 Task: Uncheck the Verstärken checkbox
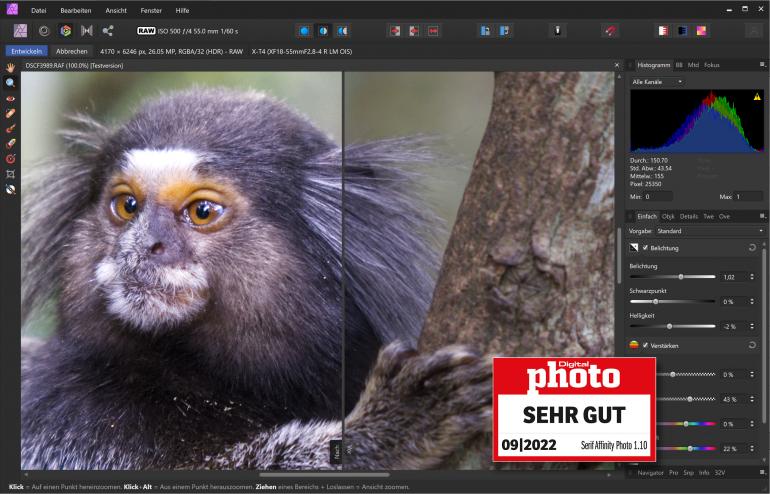click(645, 345)
